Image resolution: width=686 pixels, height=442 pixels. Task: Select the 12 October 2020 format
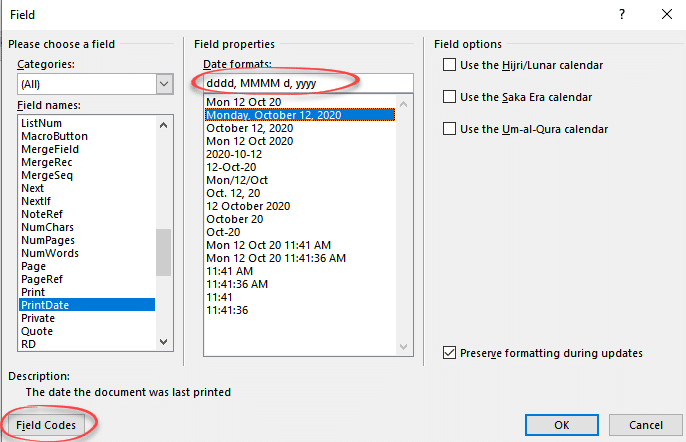point(248,206)
